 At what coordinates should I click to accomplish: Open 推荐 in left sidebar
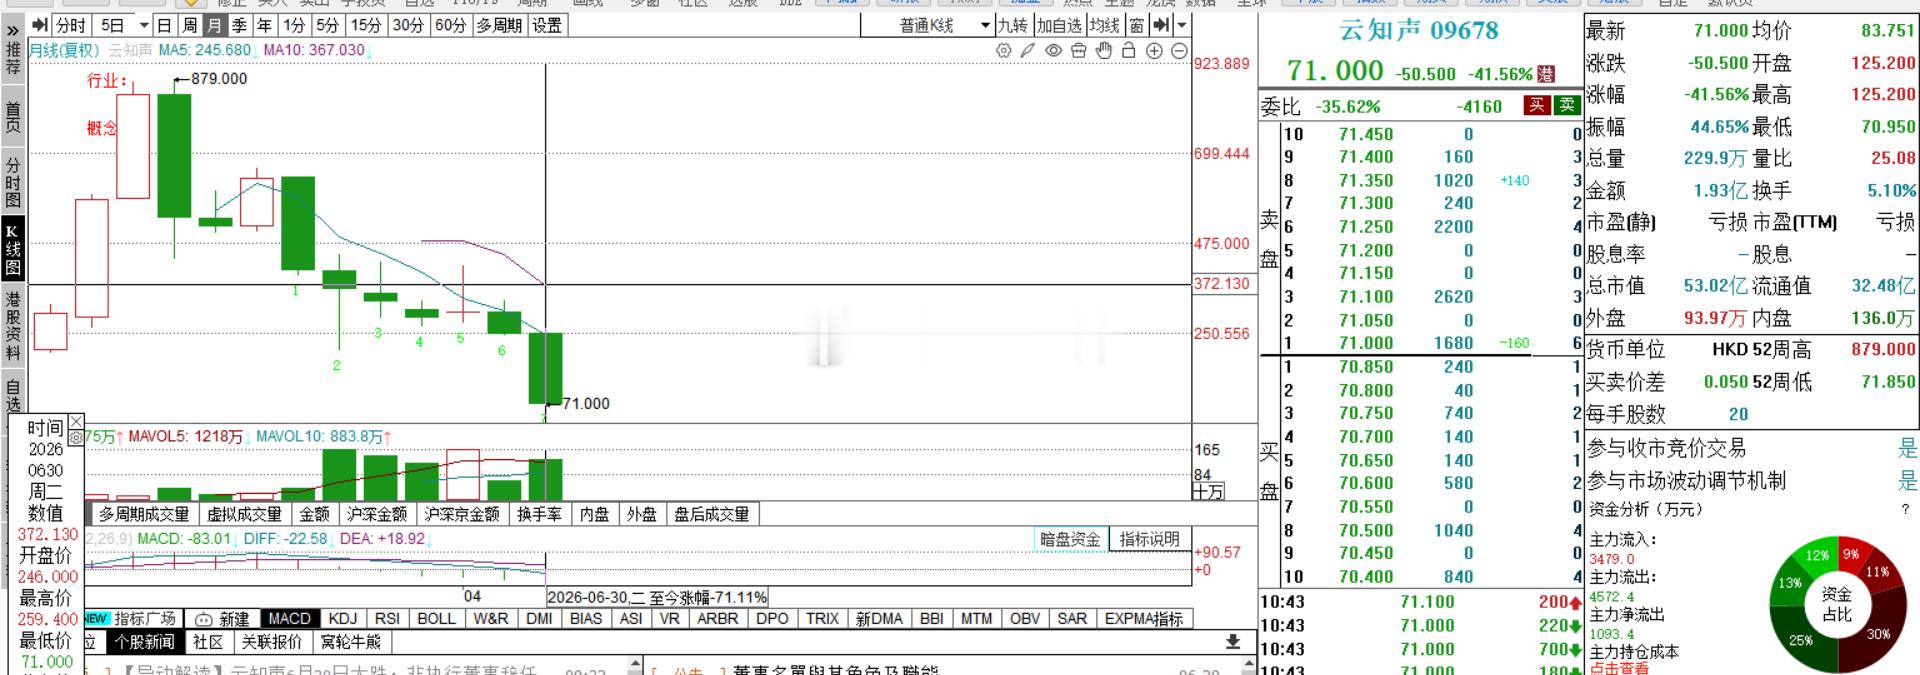coord(13,58)
